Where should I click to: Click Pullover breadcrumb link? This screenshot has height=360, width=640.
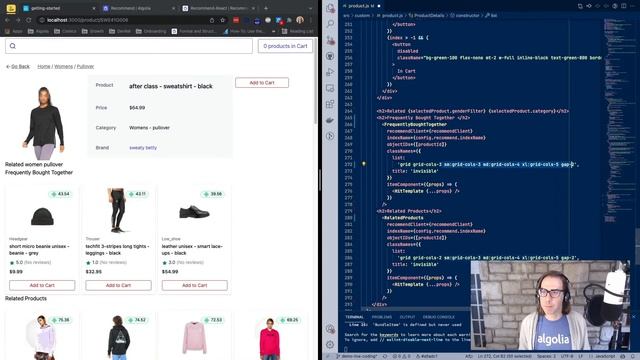[85, 66]
